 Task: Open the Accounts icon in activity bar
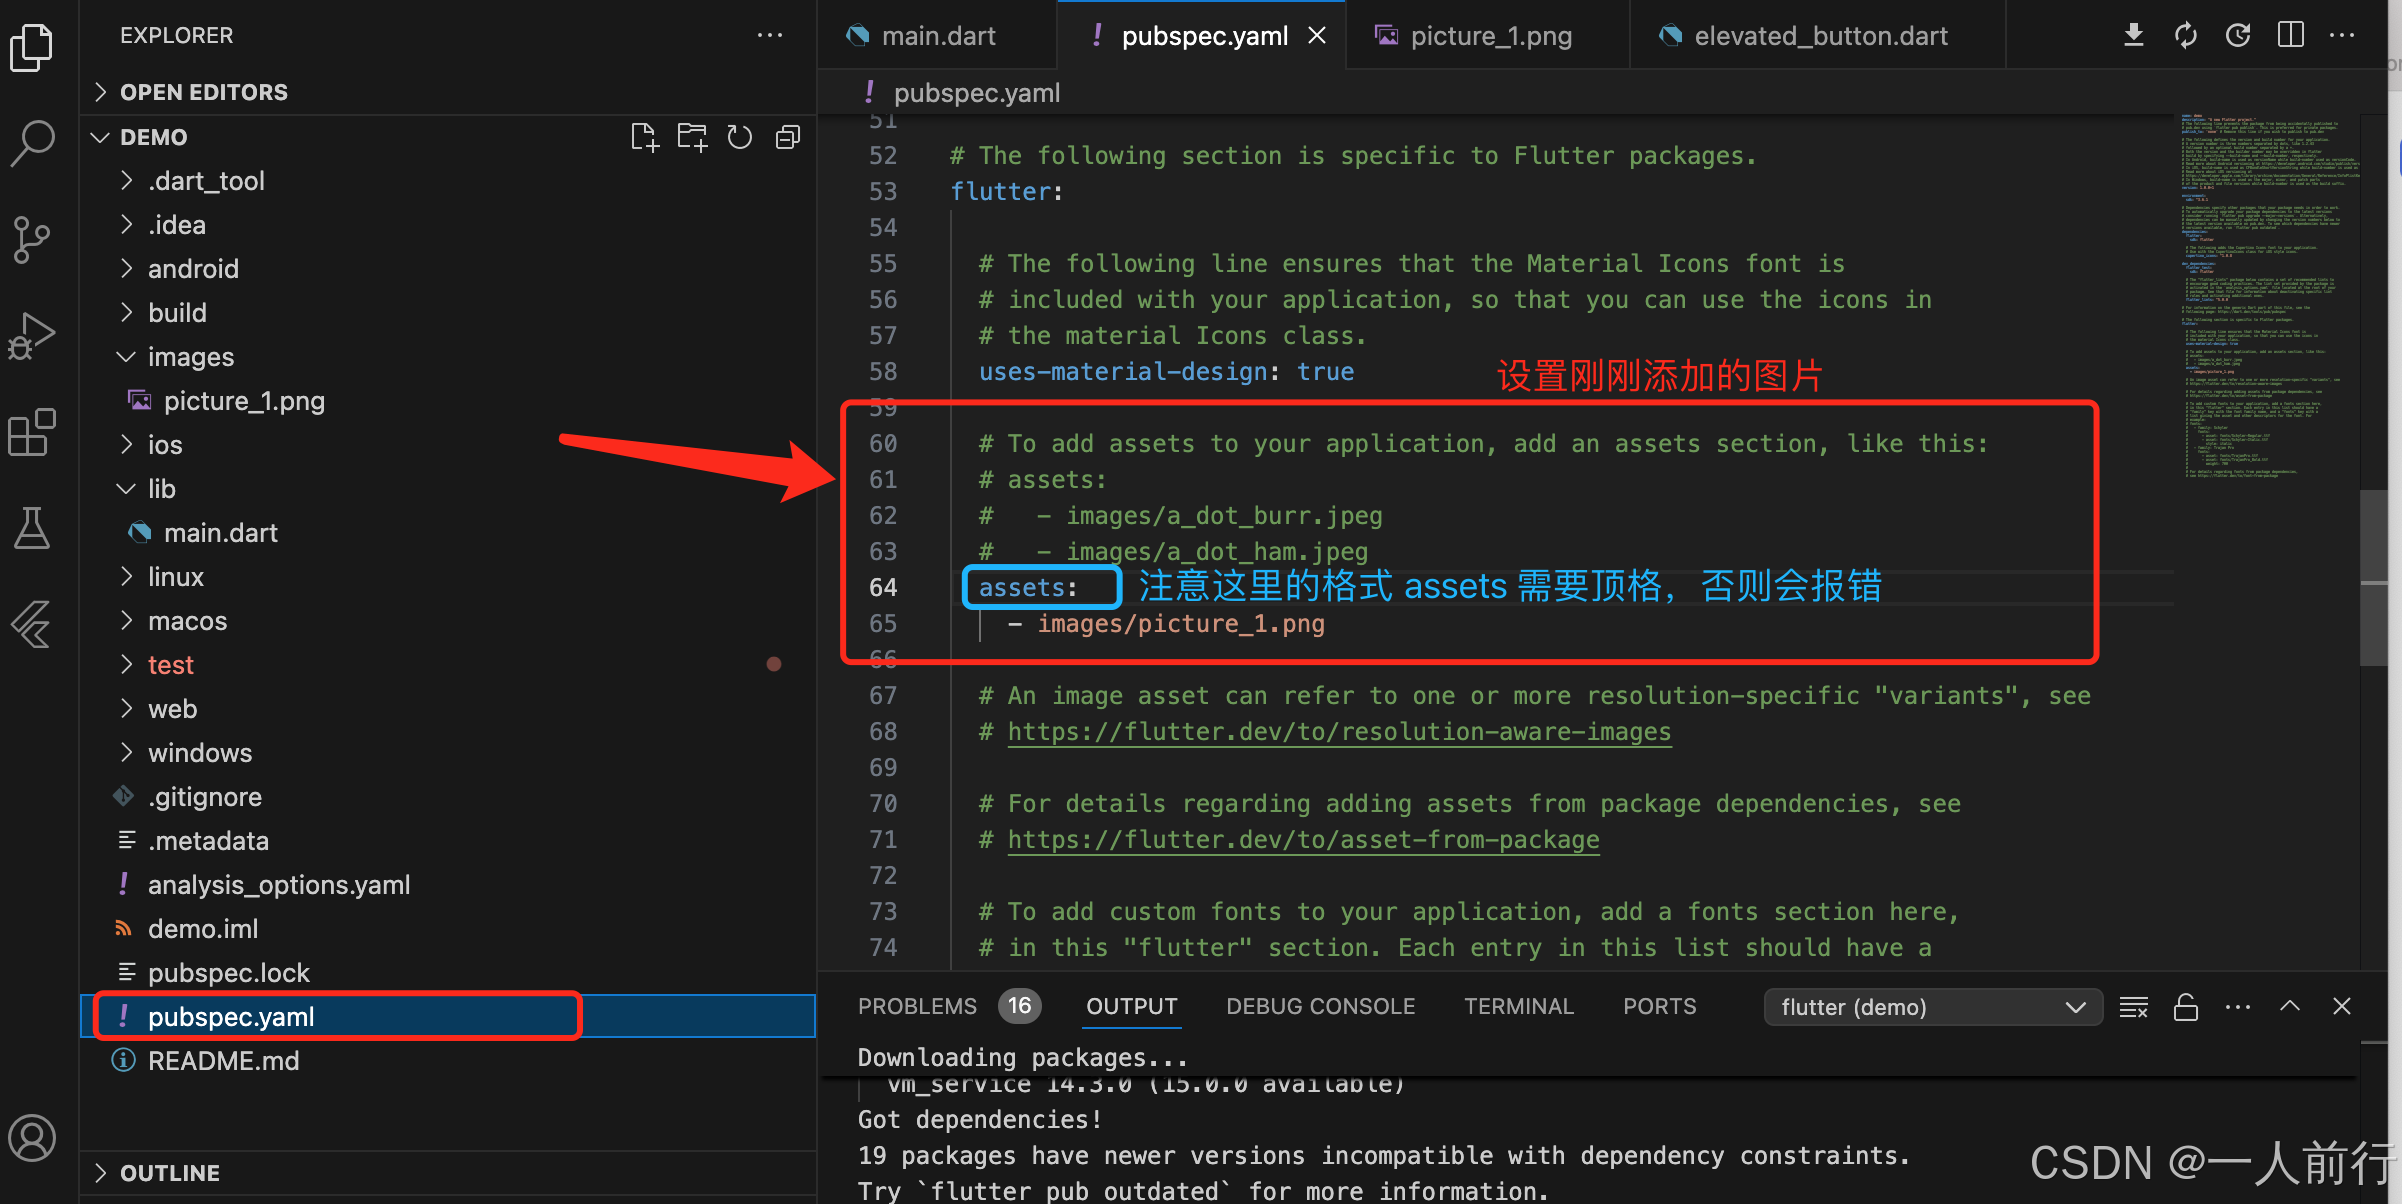pos(32,1138)
